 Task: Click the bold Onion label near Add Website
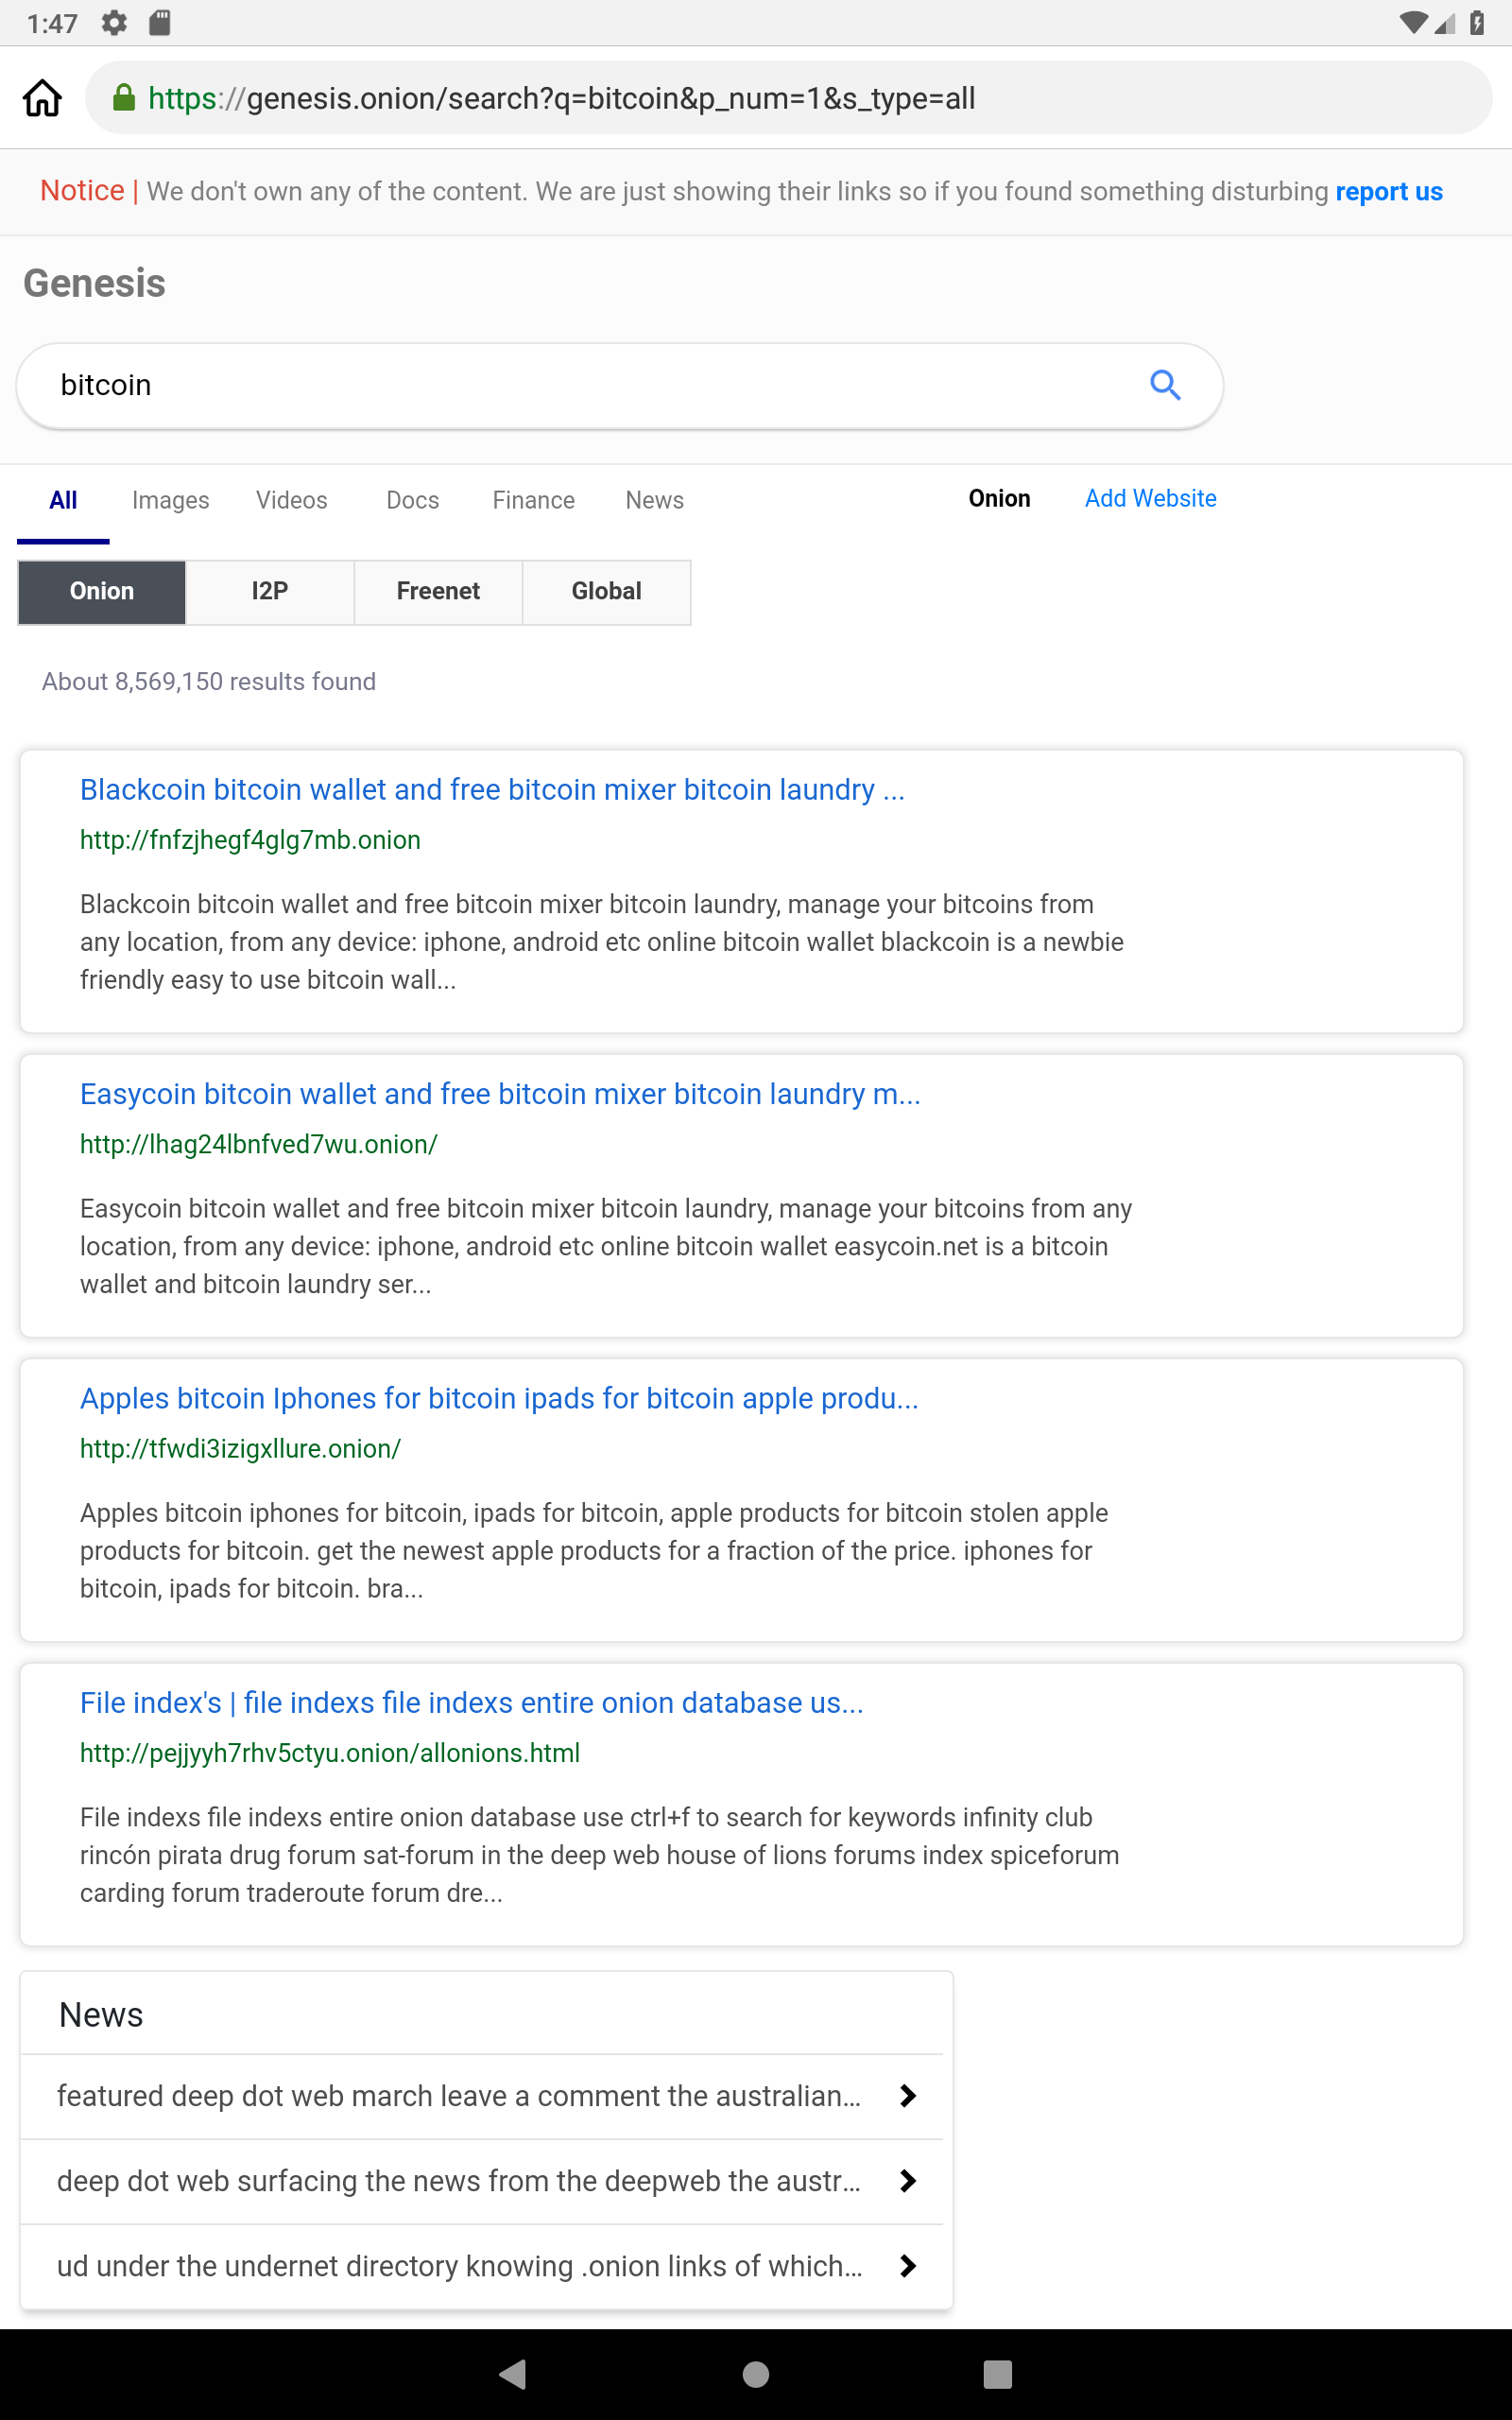coord(999,498)
